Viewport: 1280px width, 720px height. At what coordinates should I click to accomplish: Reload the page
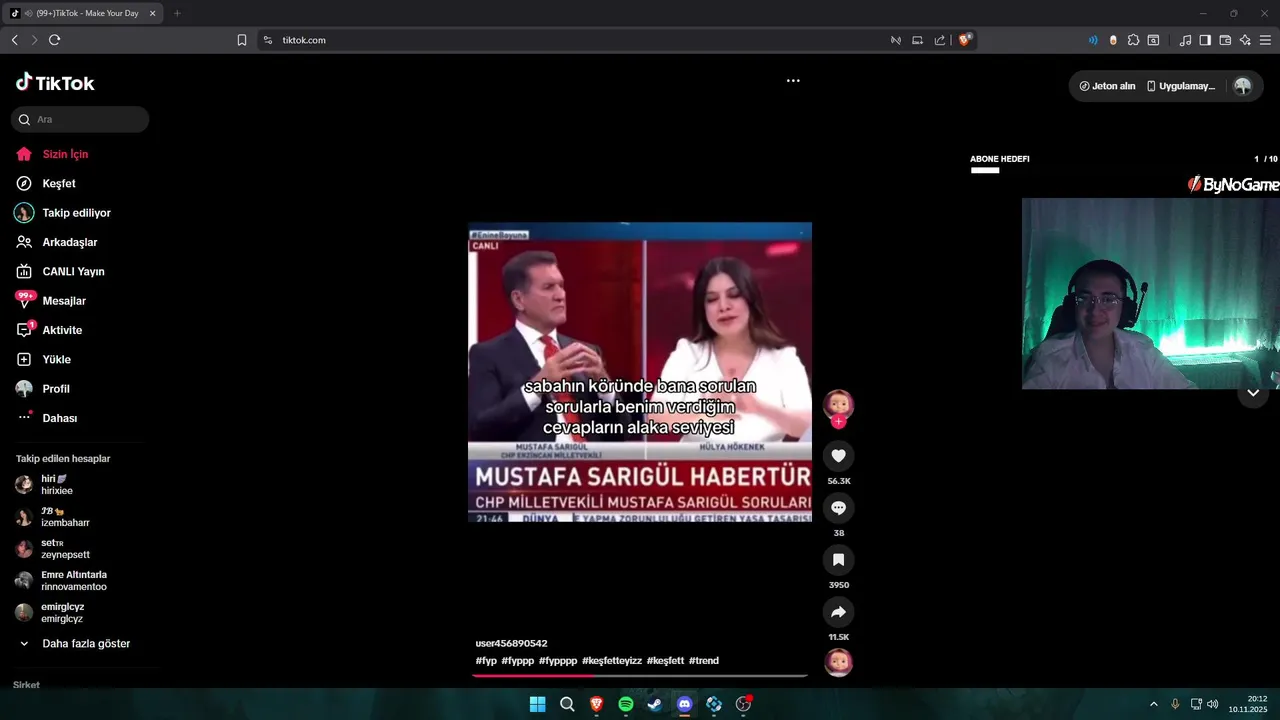point(55,40)
